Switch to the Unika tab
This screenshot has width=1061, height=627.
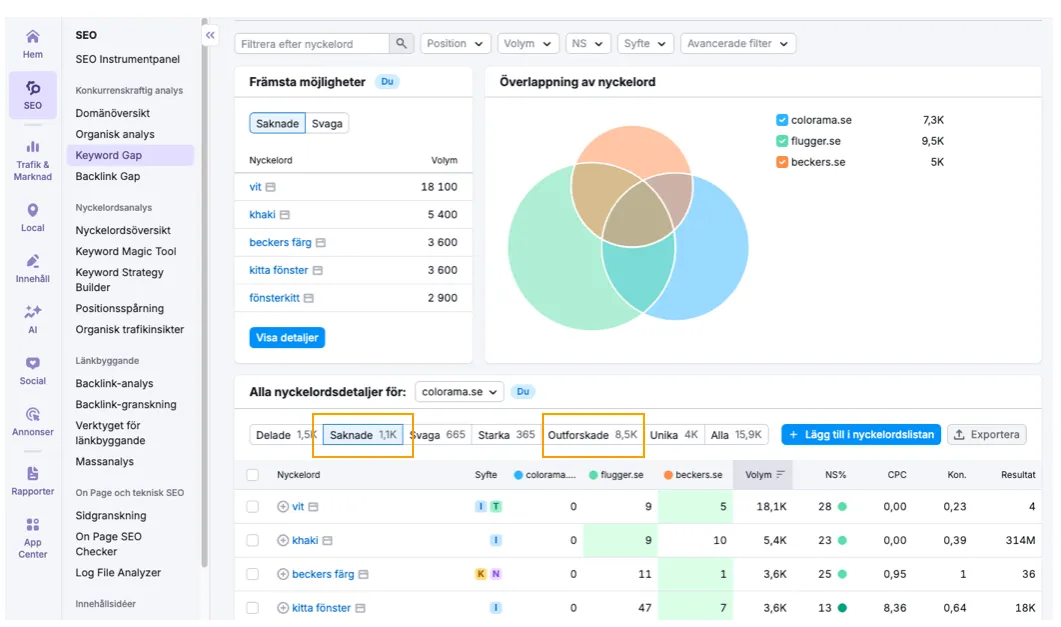[673, 435]
